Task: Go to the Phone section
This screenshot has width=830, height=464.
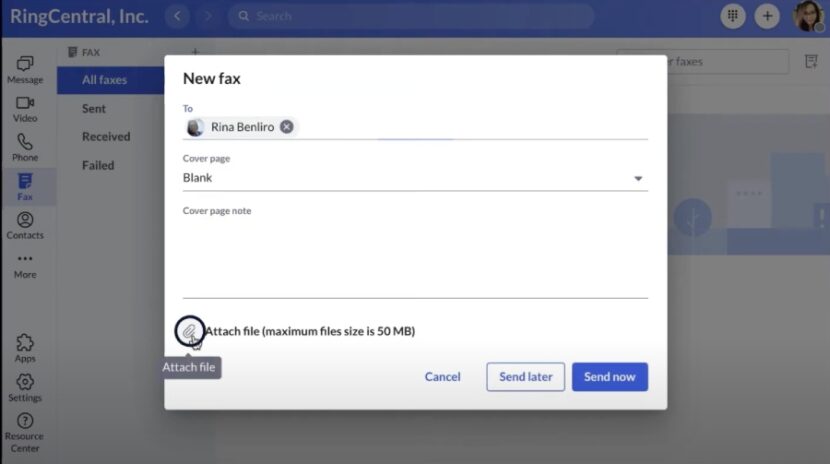Action: tap(25, 148)
